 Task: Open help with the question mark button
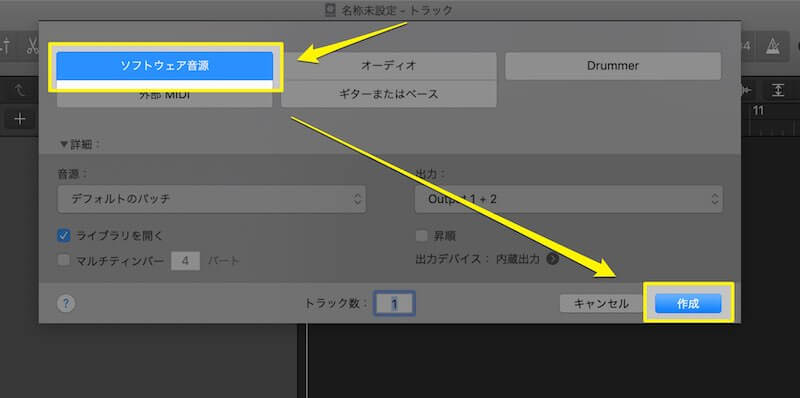pos(66,304)
